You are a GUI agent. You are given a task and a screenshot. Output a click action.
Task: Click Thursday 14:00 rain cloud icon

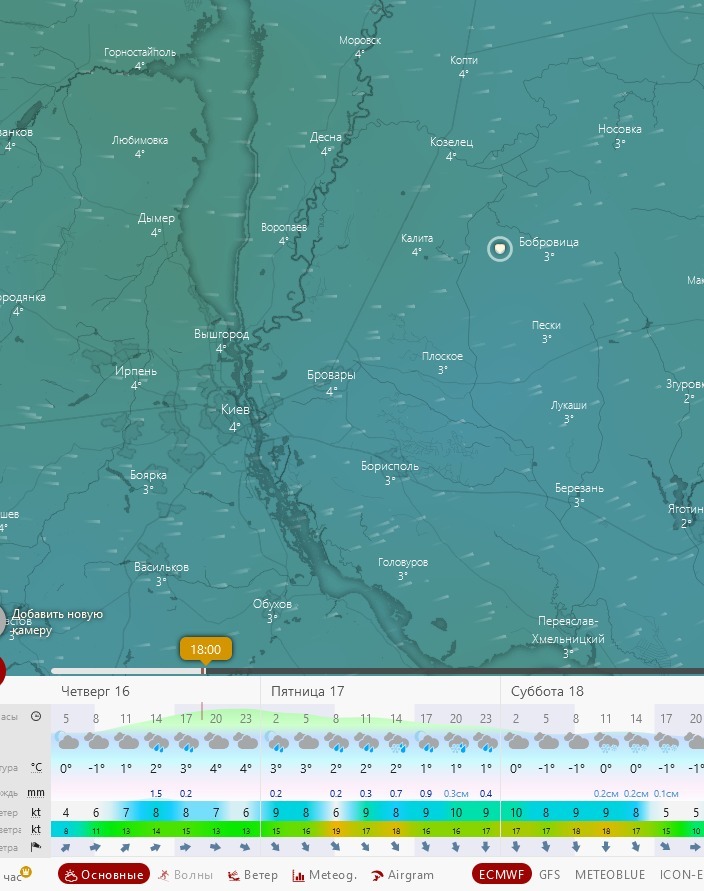click(156, 742)
